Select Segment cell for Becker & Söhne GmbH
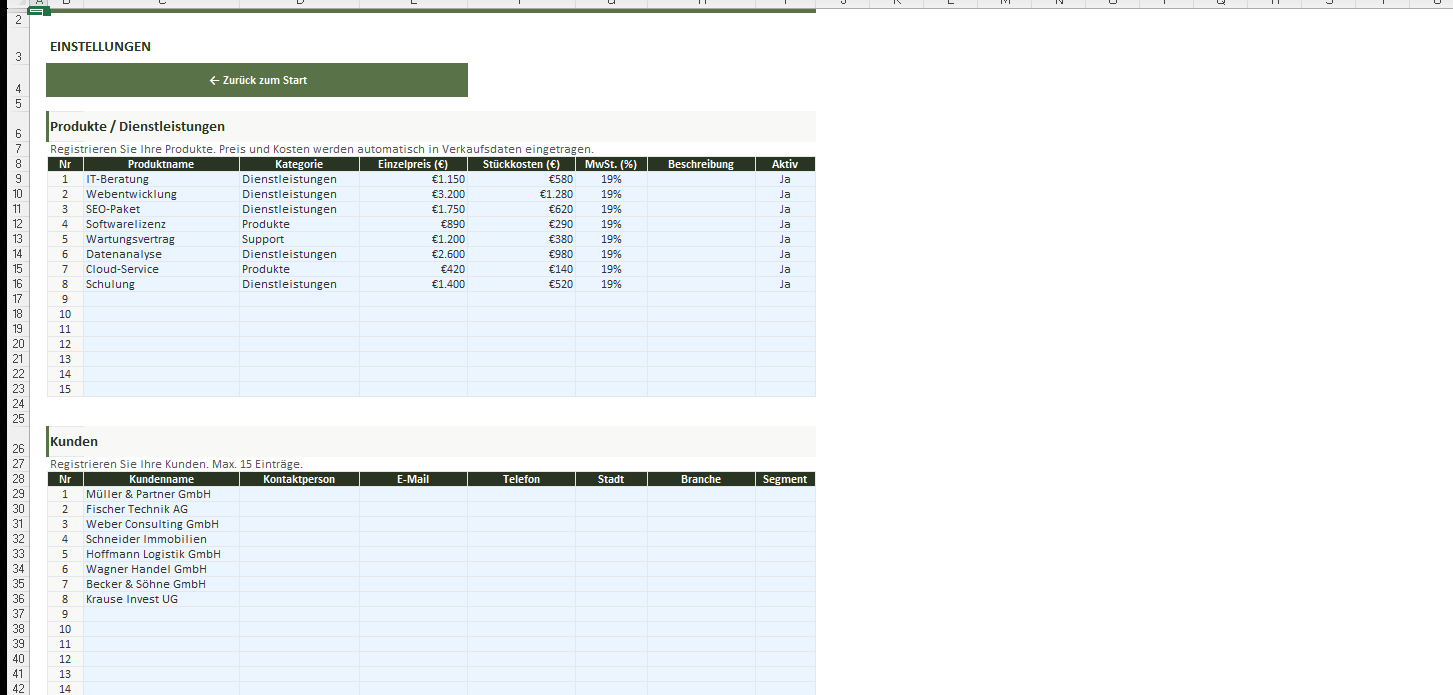This screenshot has width=1453, height=695. click(785, 584)
